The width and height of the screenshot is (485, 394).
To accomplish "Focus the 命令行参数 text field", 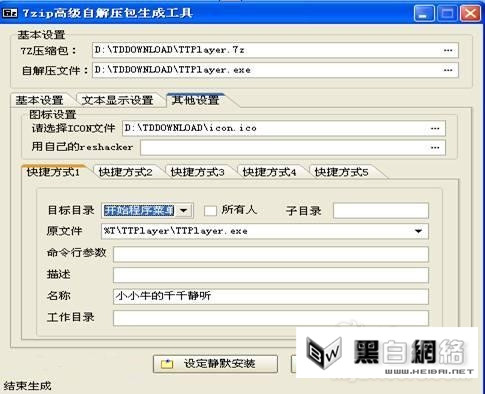I will [x=271, y=255].
